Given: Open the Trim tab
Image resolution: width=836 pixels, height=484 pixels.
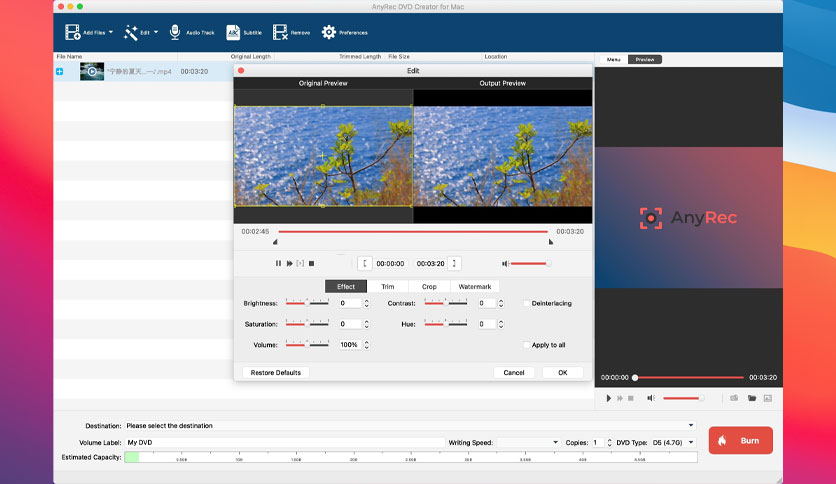Looking at the screenshot, I should pos(388,287).
